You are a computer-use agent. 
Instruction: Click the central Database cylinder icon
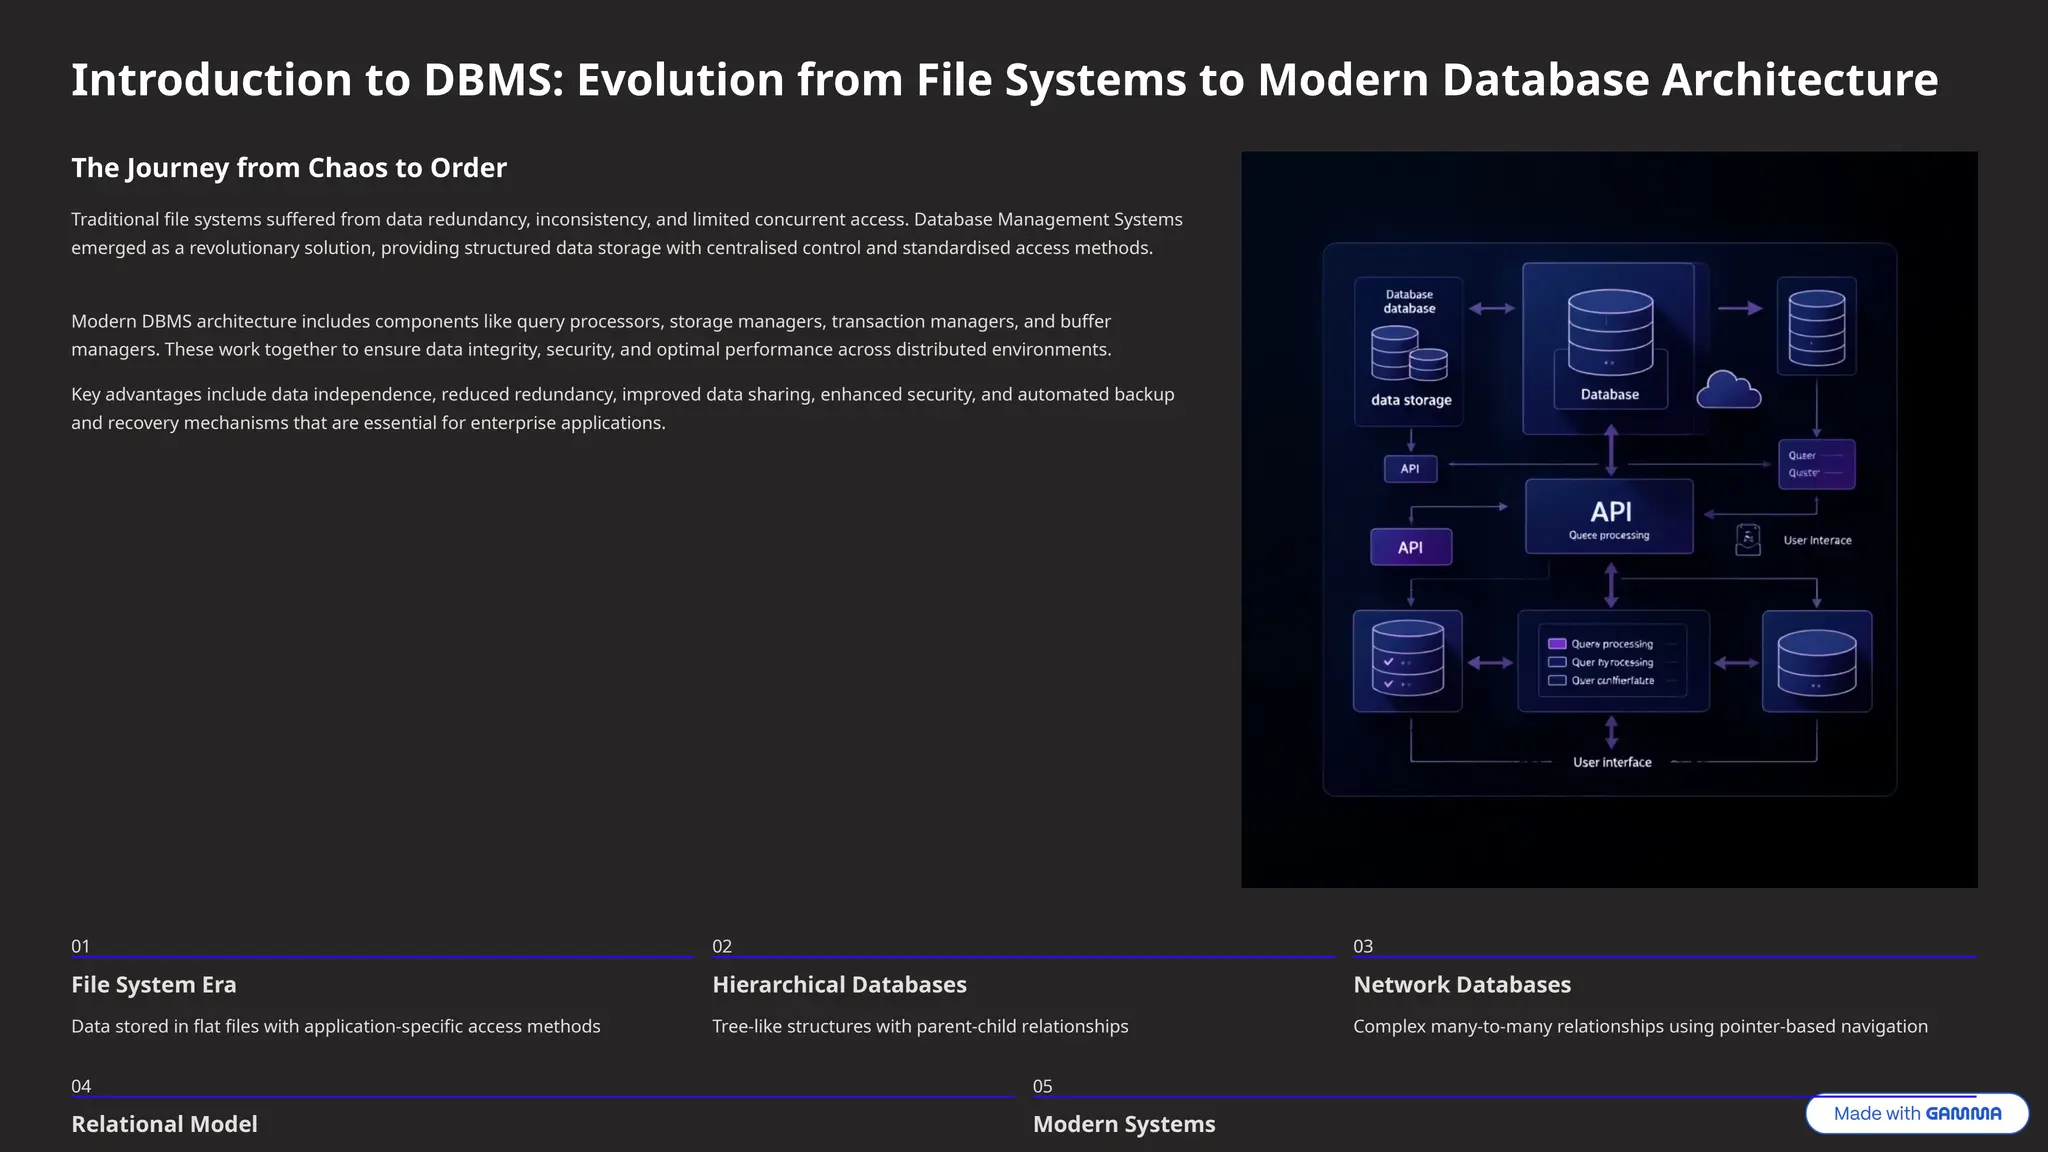tap(1610, 332)
